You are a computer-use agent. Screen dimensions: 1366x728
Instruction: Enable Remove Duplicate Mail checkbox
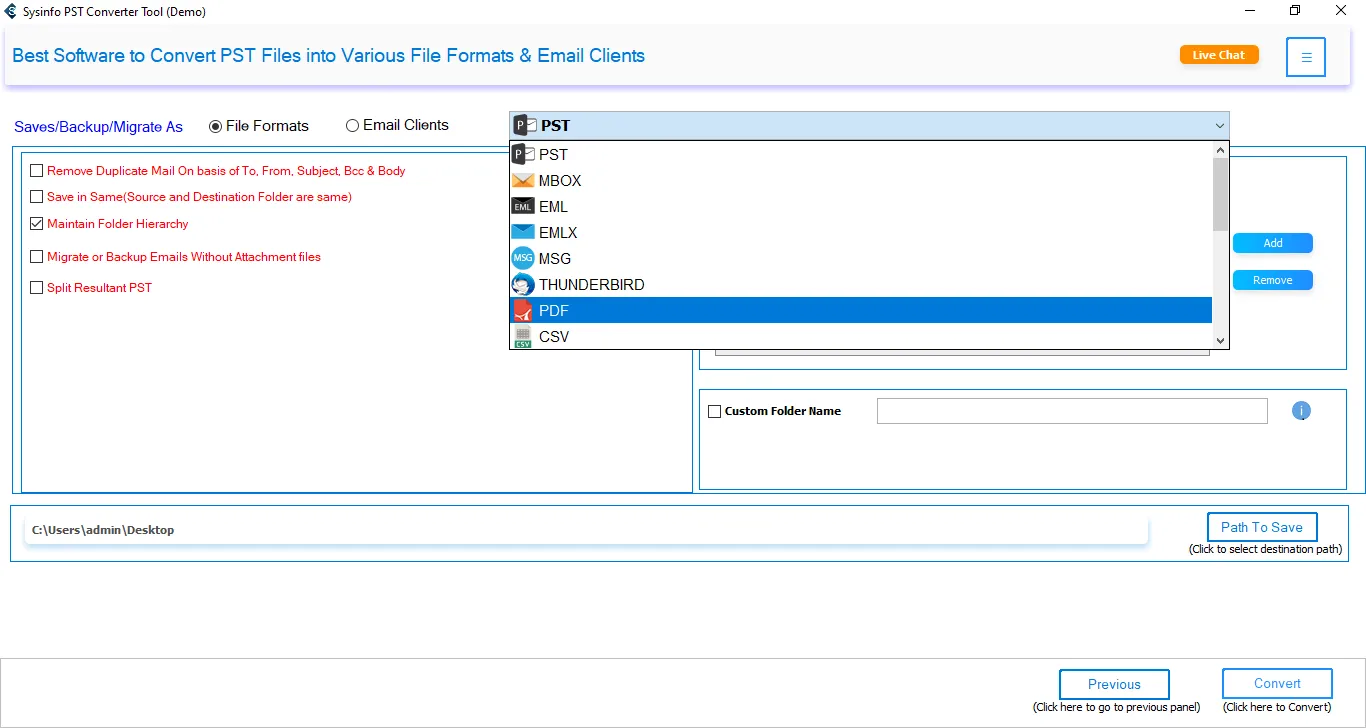point(37,171)
